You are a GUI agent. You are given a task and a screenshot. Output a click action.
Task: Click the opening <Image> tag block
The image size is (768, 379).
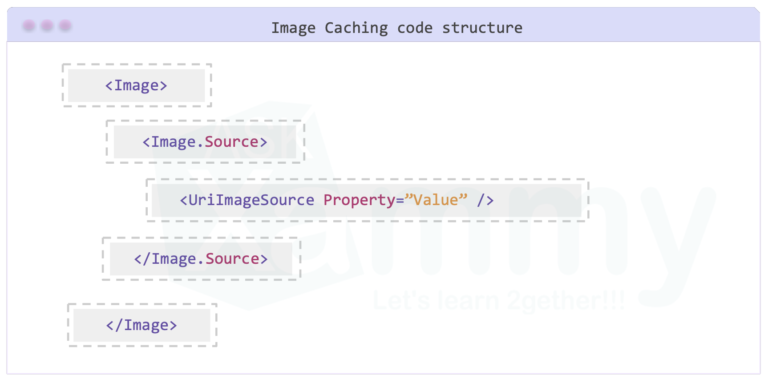137,85
